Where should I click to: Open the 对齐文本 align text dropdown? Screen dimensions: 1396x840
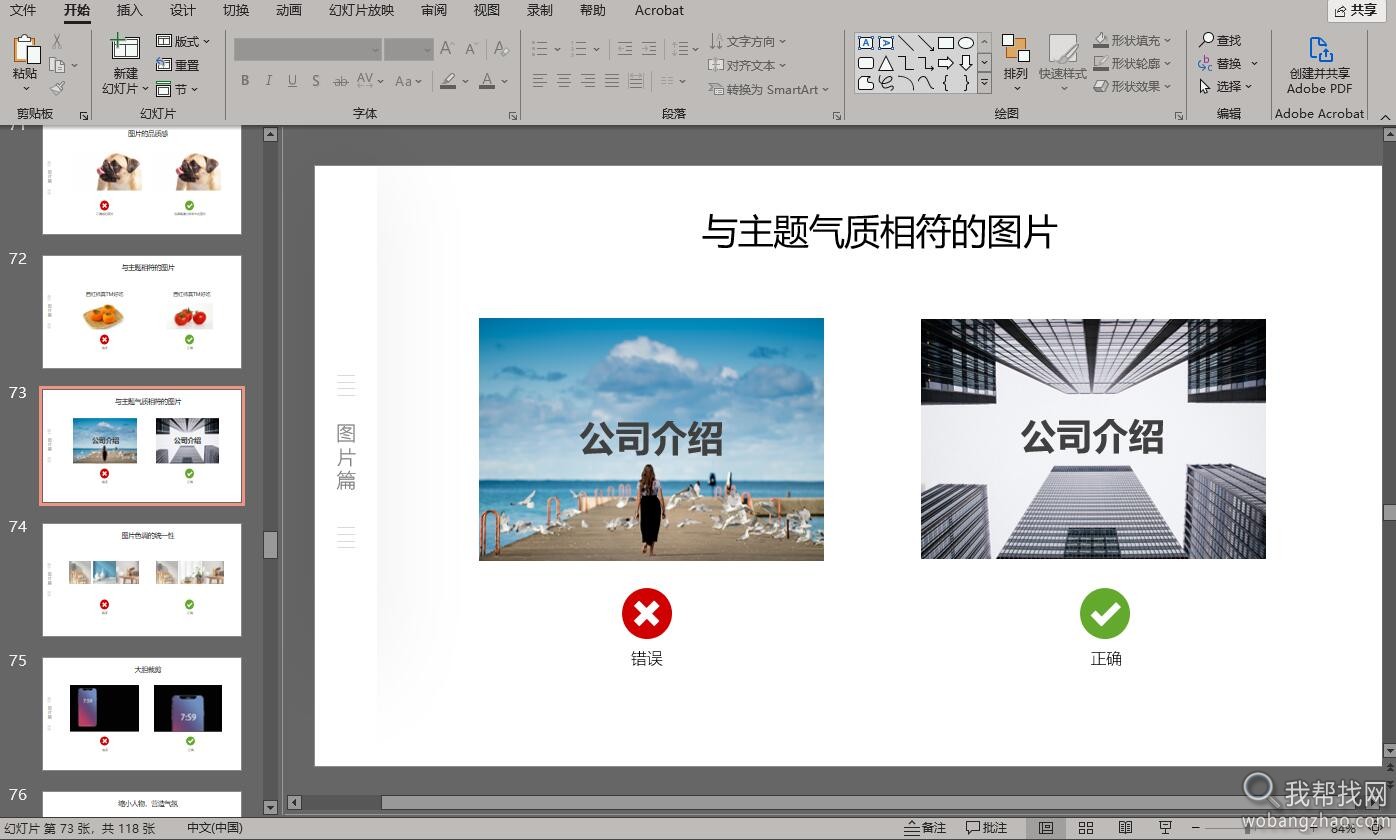coord(748,65)
